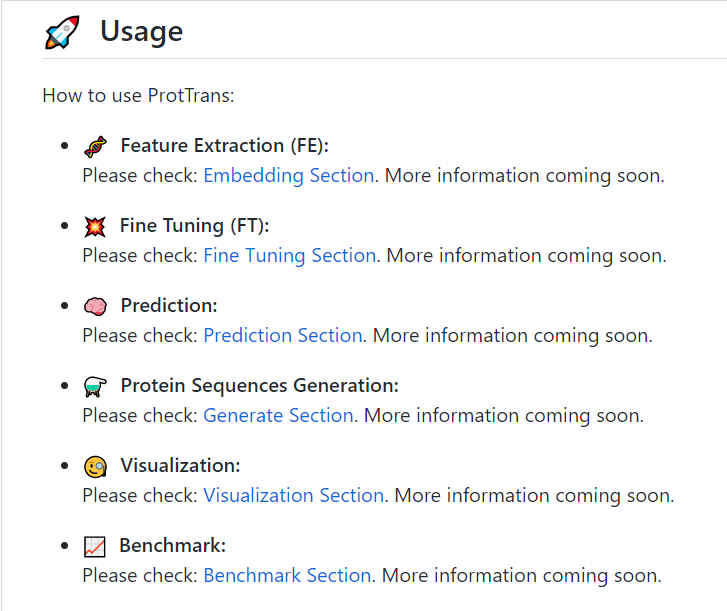
Task: Open the Embedding Section link
Action: point(289,175)
